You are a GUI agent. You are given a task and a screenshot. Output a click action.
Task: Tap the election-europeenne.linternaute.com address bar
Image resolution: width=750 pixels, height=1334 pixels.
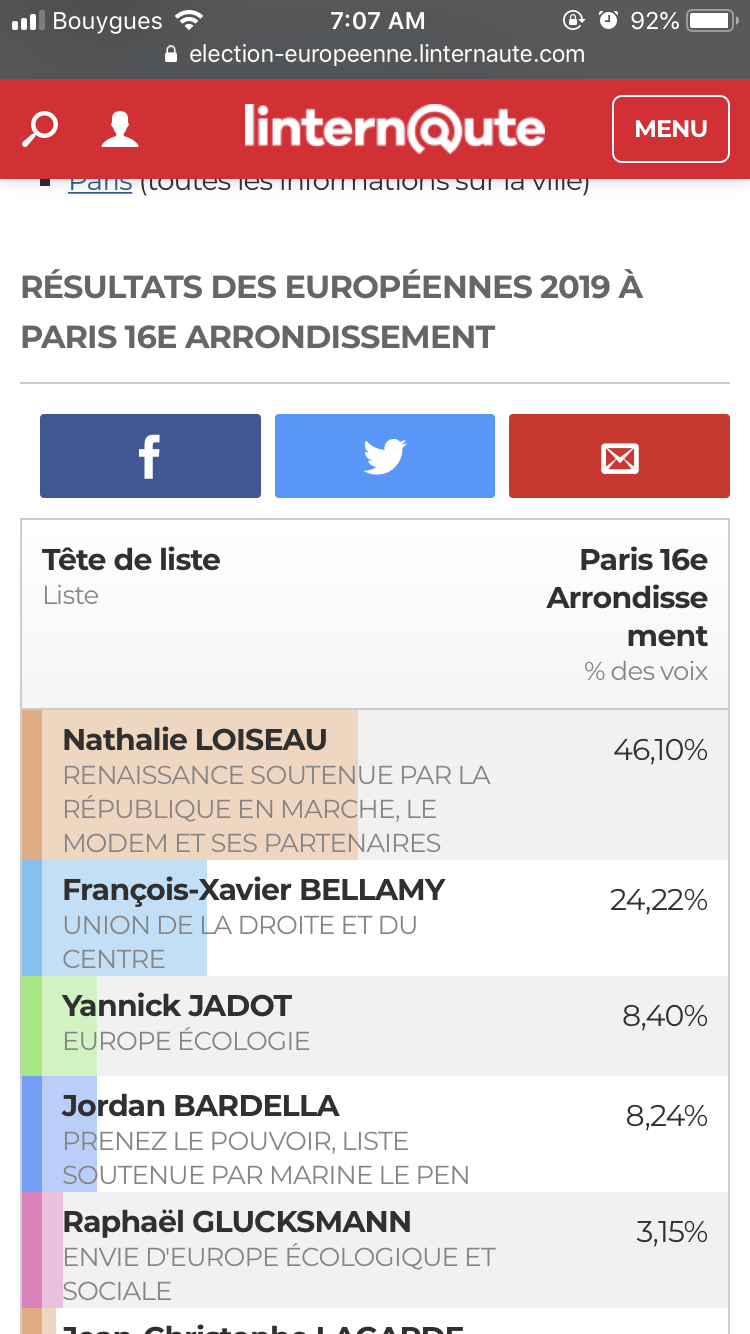(375, 54)
